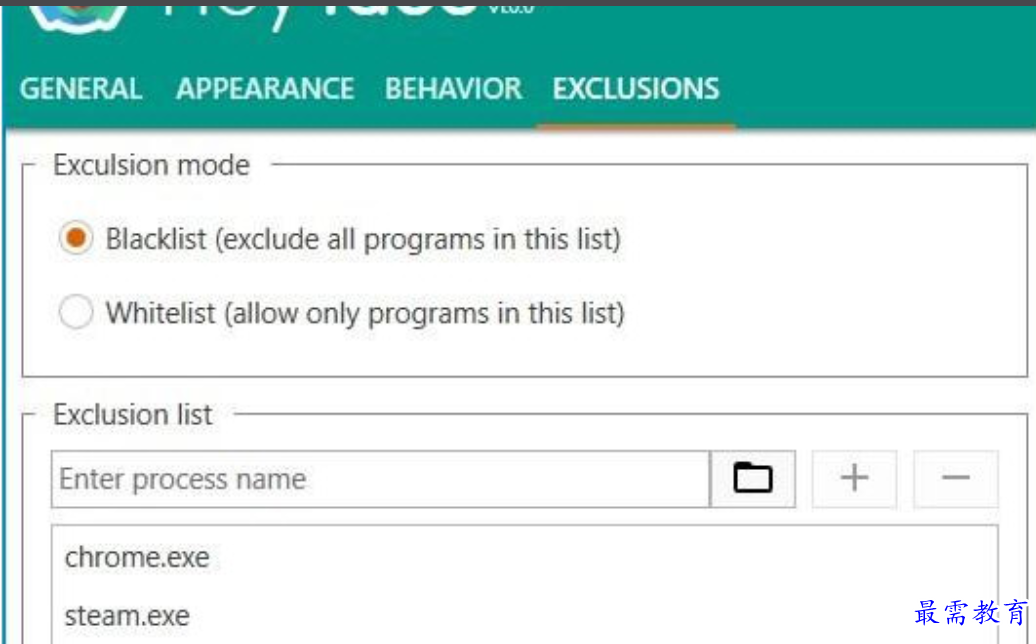Select steam.exe in the exclusion list

(127, 615)
